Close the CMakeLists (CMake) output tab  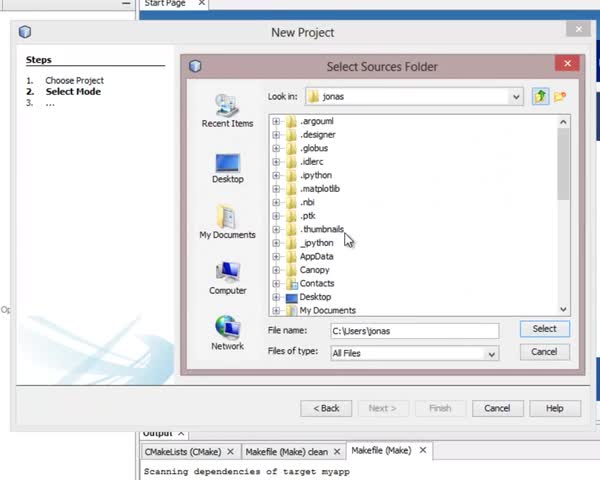coord(230,452)
